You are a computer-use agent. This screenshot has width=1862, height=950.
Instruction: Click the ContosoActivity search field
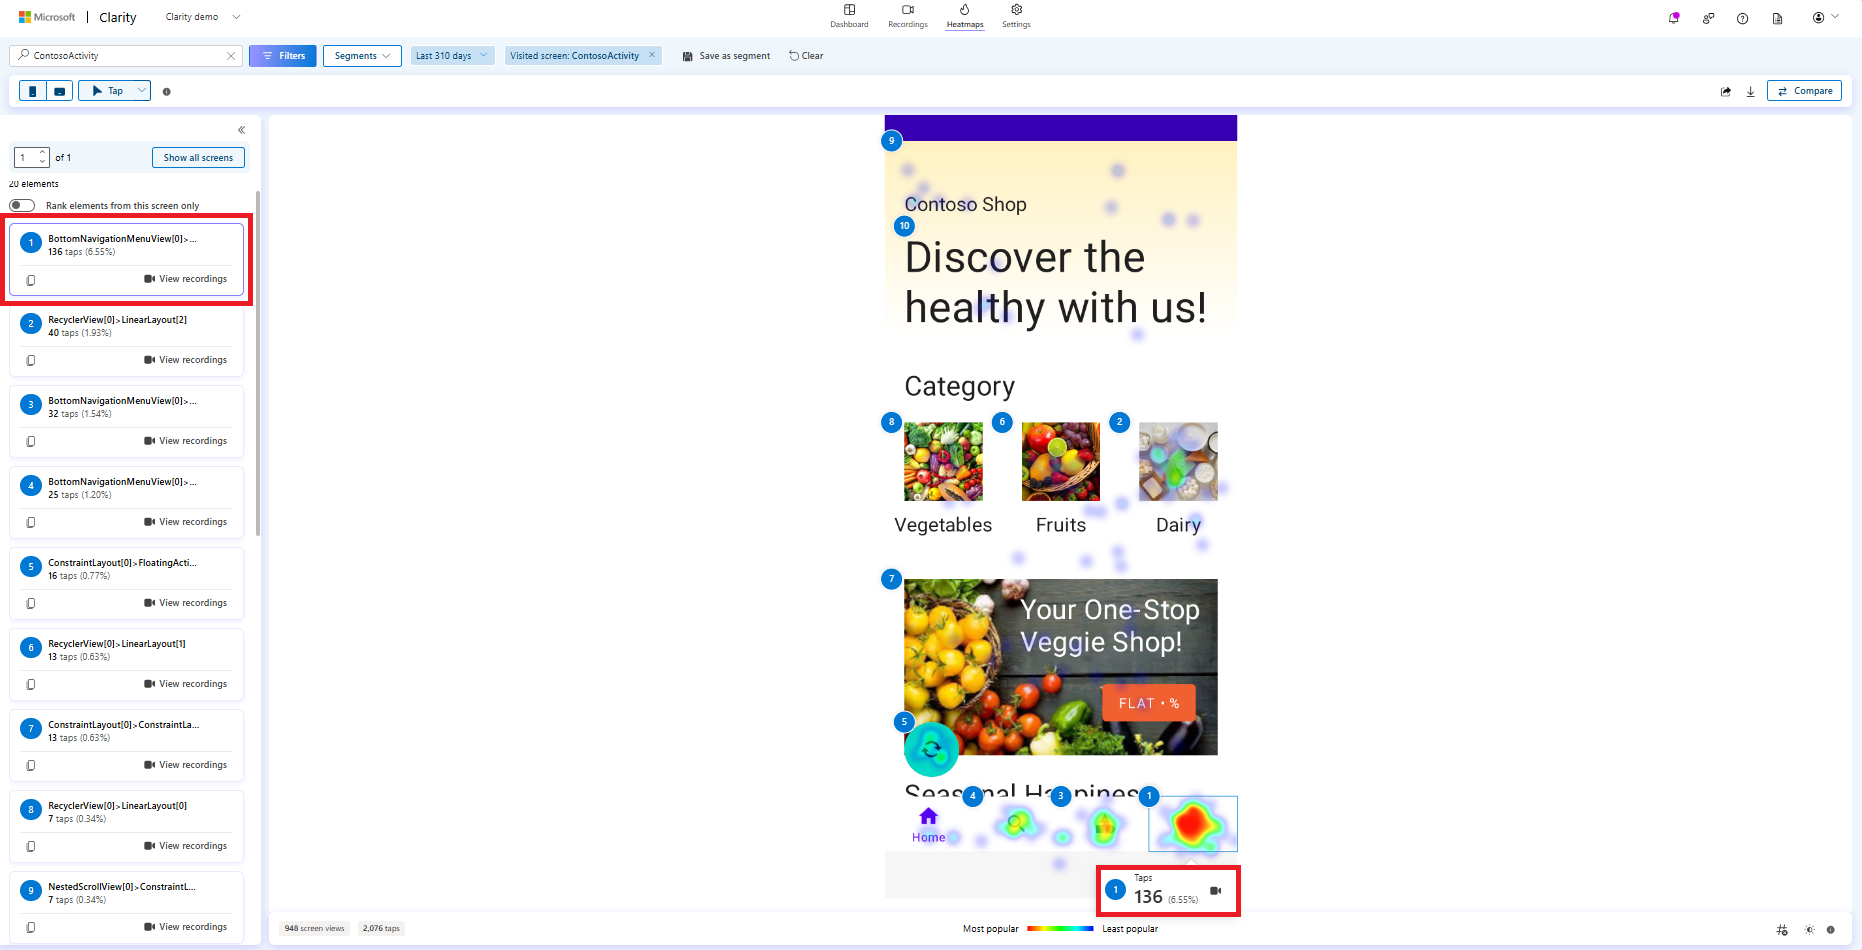click(125, 56)
